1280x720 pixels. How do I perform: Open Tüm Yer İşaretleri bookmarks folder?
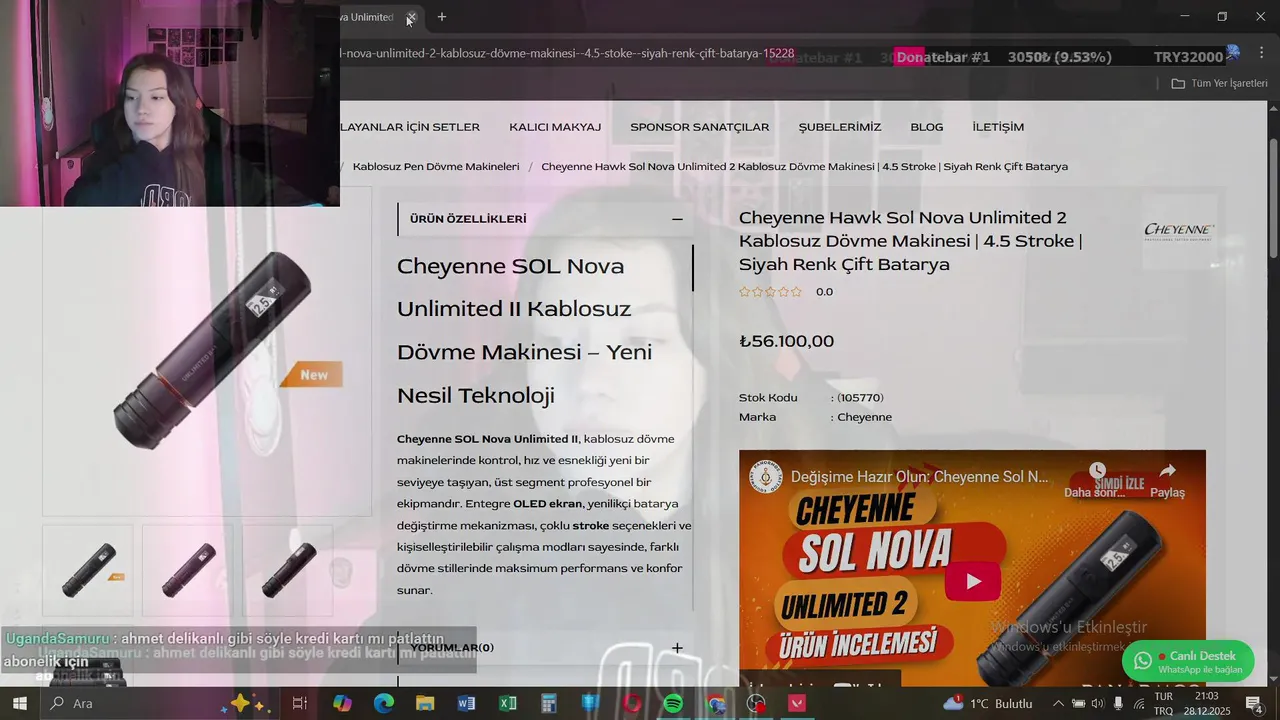tap(1219, 83)
